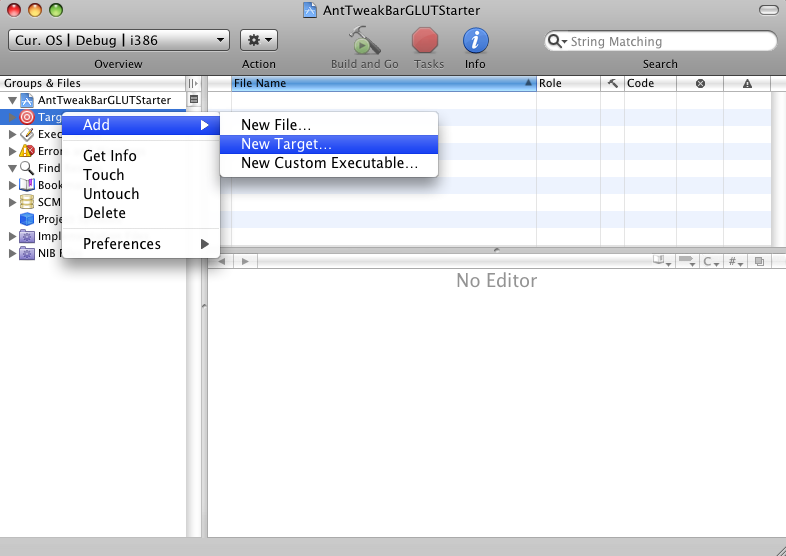Click the Build and Go hammer icon

tap(363, 41)
